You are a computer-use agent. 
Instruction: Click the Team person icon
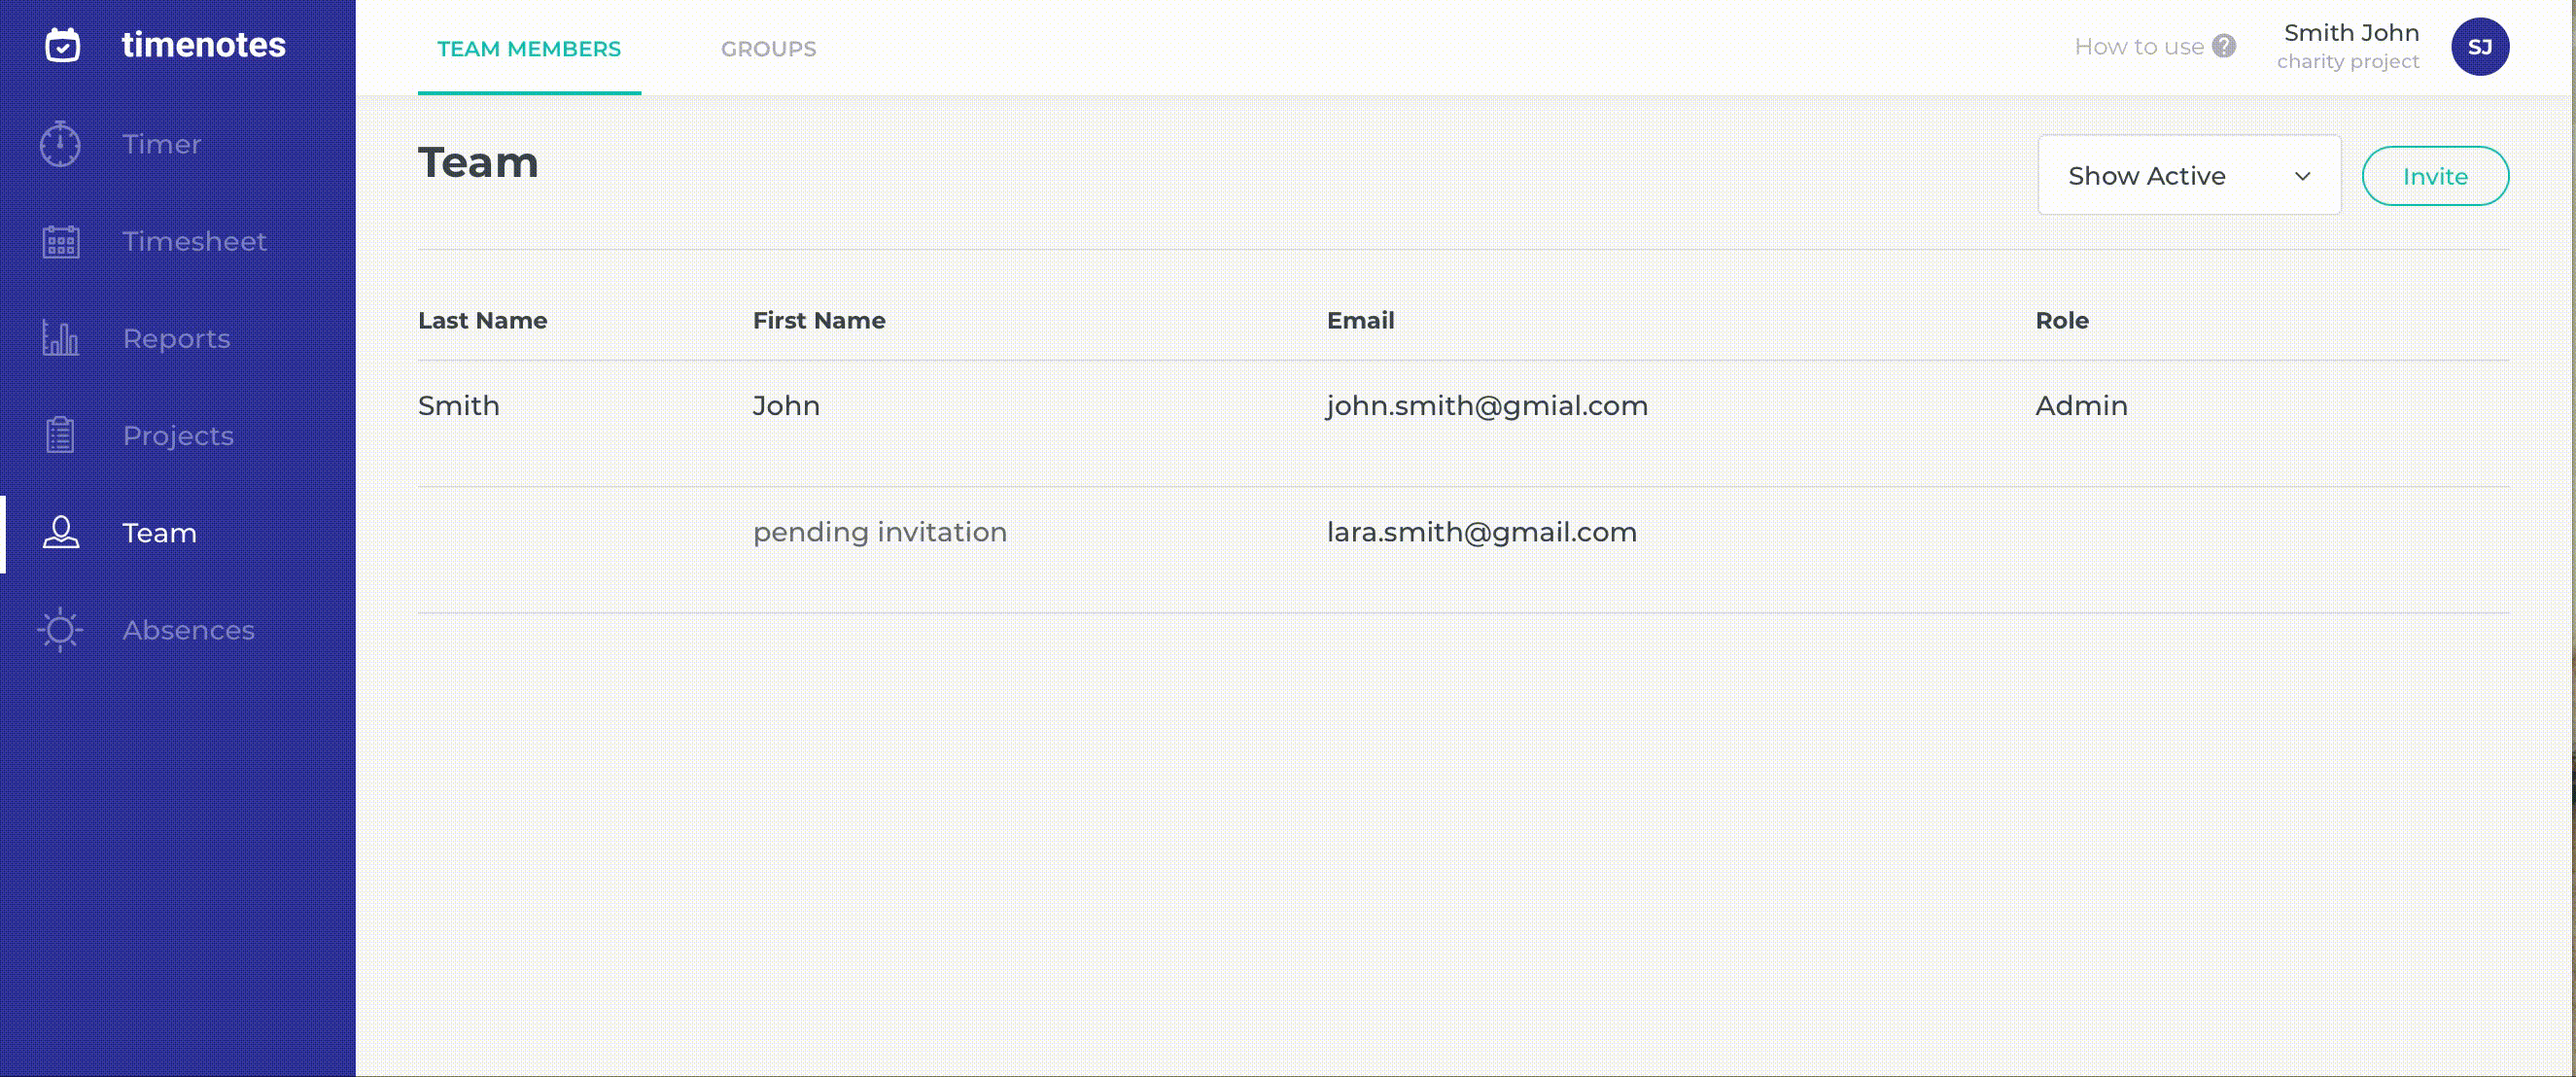click(x=60, y=532)
